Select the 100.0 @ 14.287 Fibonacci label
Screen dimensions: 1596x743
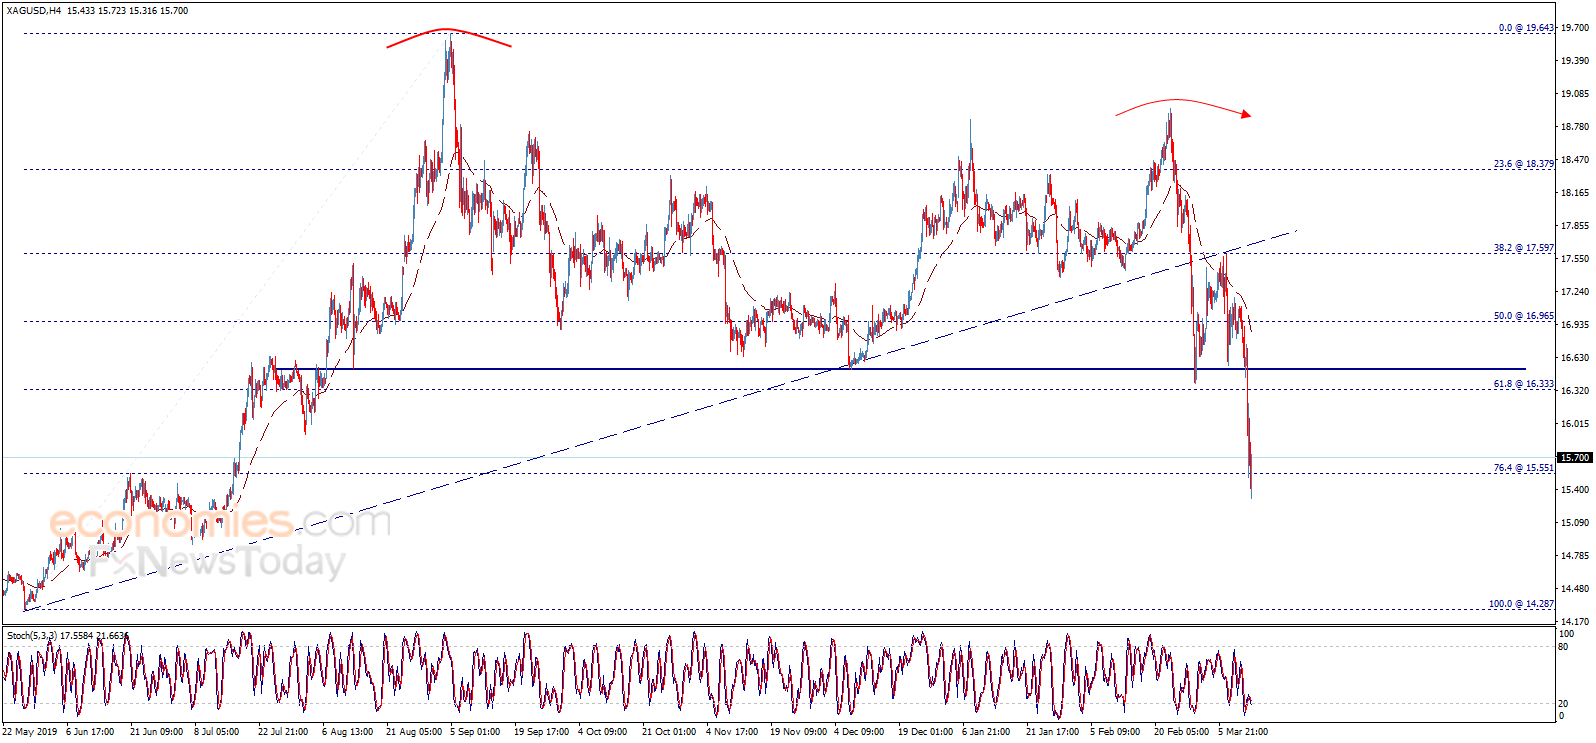(x=1521, y=604)
